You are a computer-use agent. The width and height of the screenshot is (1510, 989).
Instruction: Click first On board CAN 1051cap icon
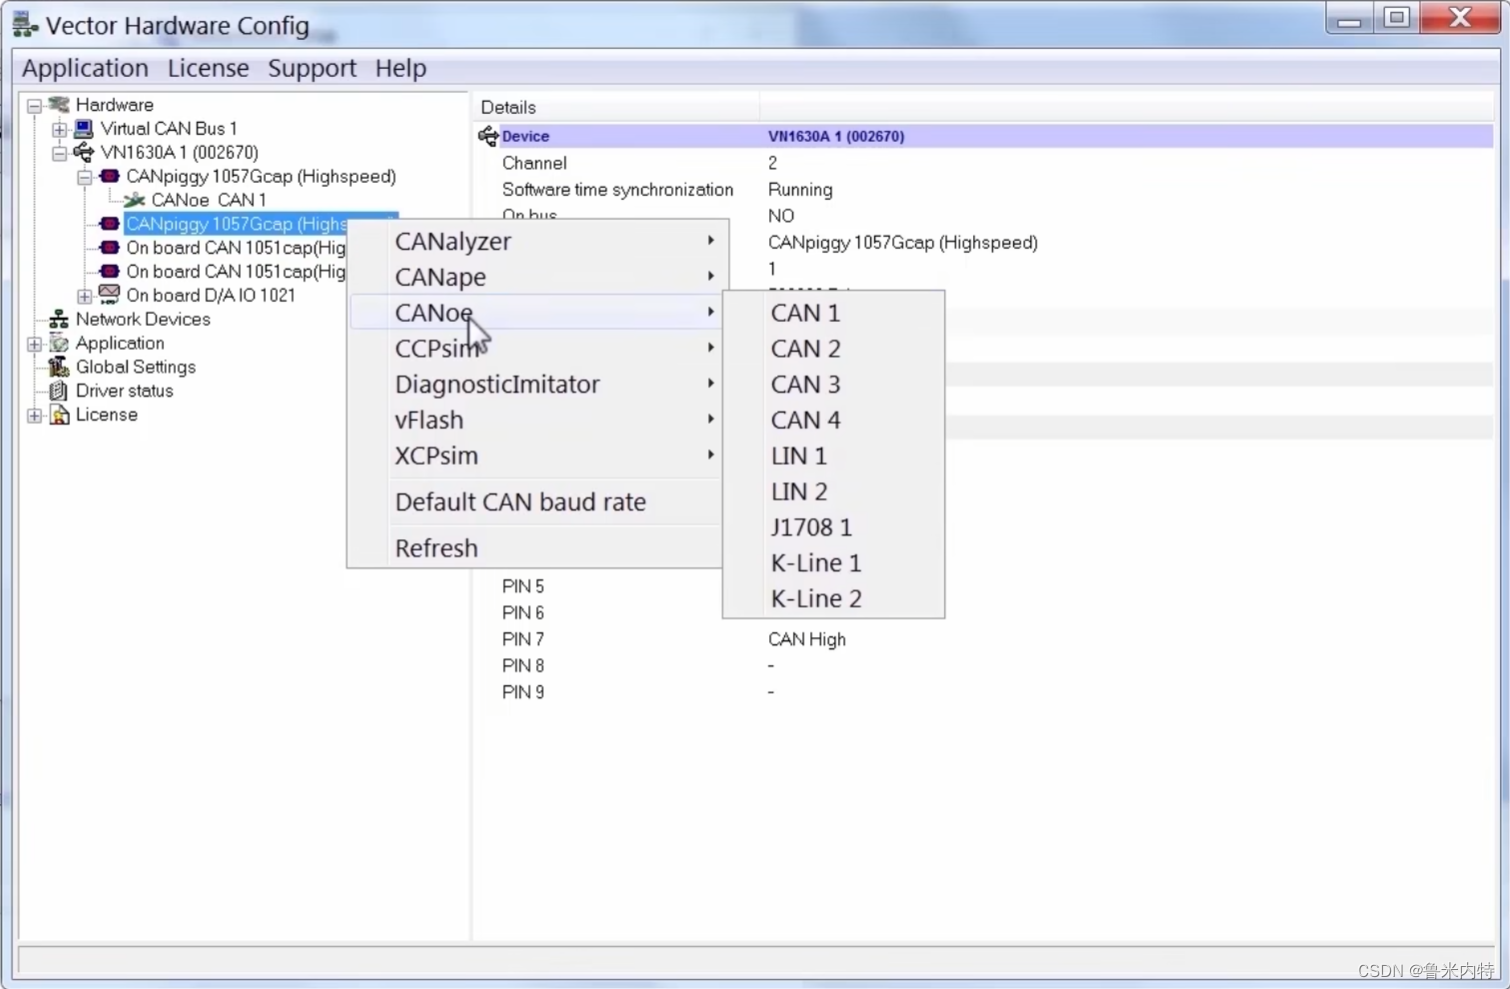[x=109, y=248]
